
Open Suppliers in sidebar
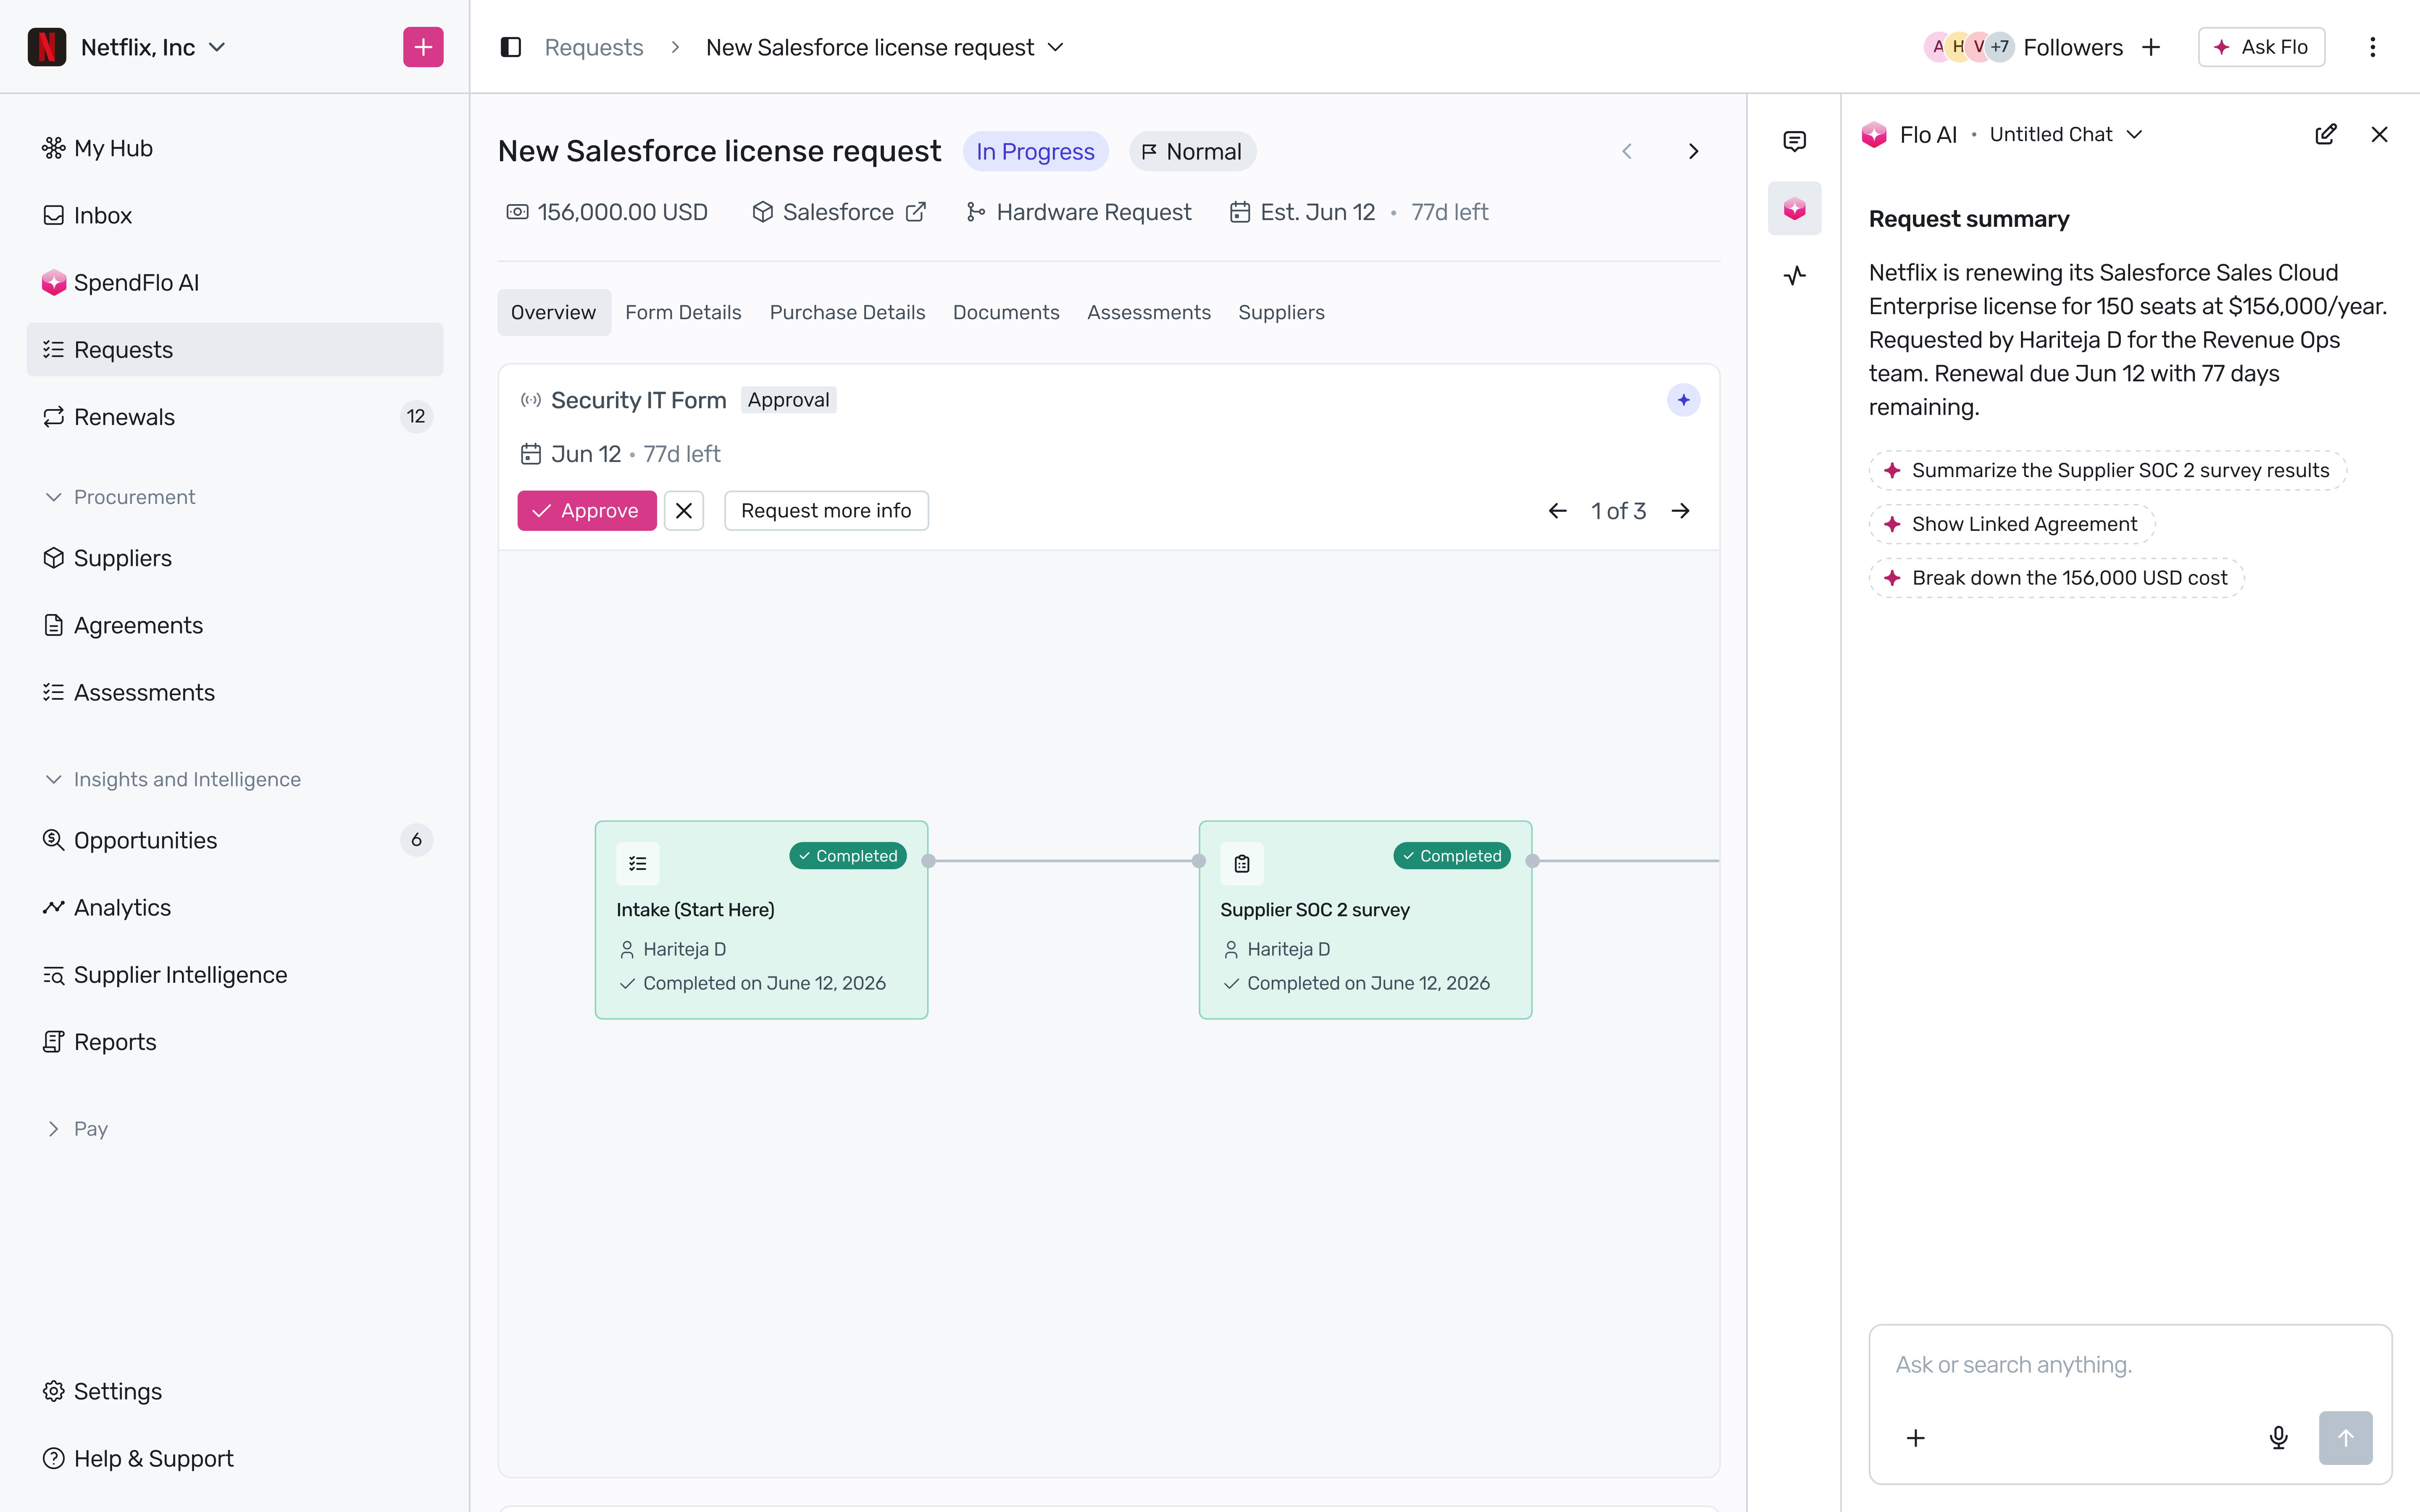pos(235,558)
